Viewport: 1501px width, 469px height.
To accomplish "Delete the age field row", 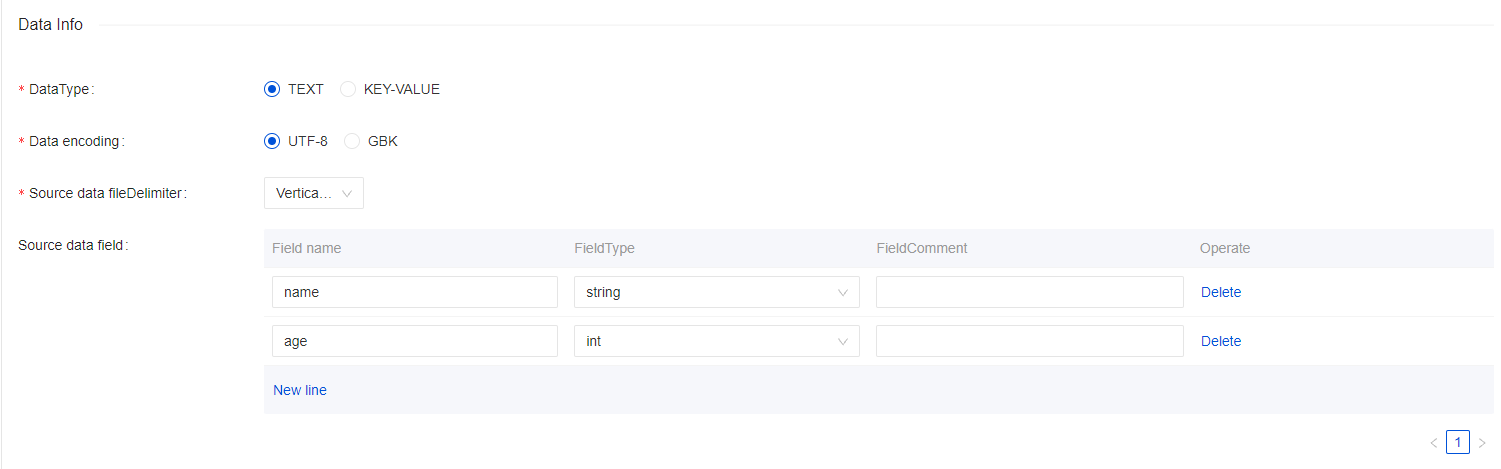I will (x=1221, y=341).
